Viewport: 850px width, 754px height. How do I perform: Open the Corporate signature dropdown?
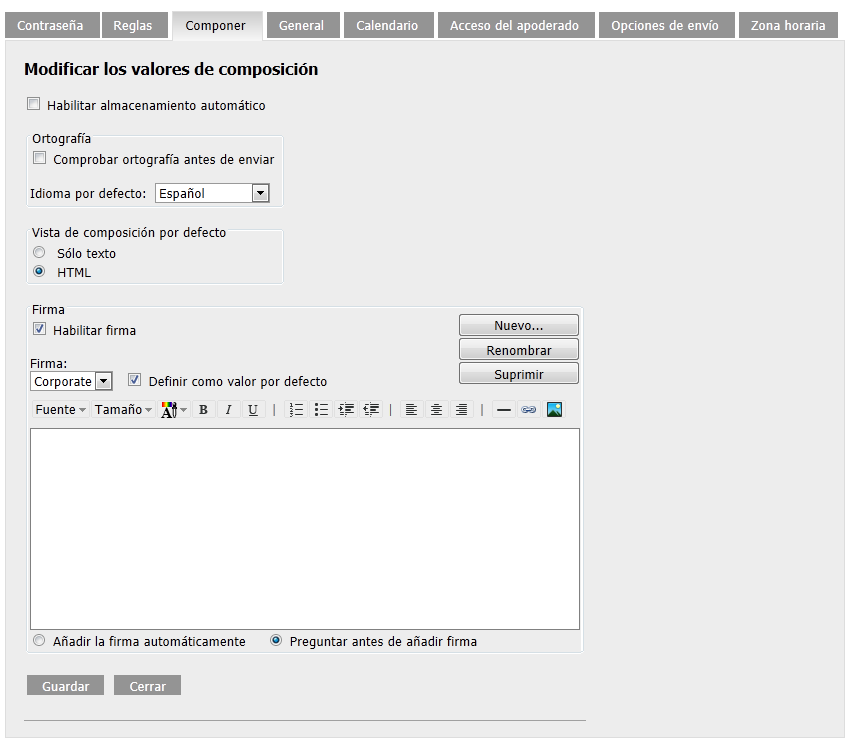point(72,381)
